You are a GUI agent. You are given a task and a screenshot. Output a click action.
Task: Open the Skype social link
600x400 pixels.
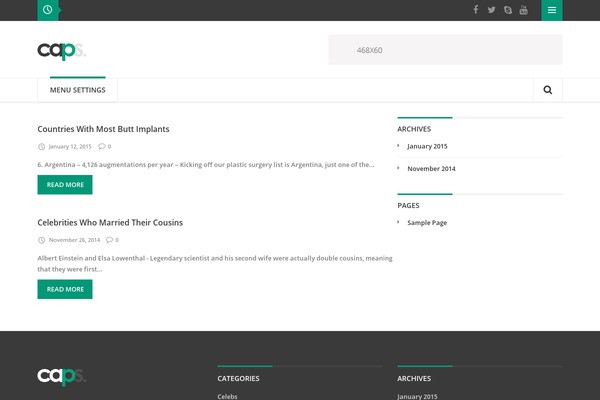click(x=508, y=10)
